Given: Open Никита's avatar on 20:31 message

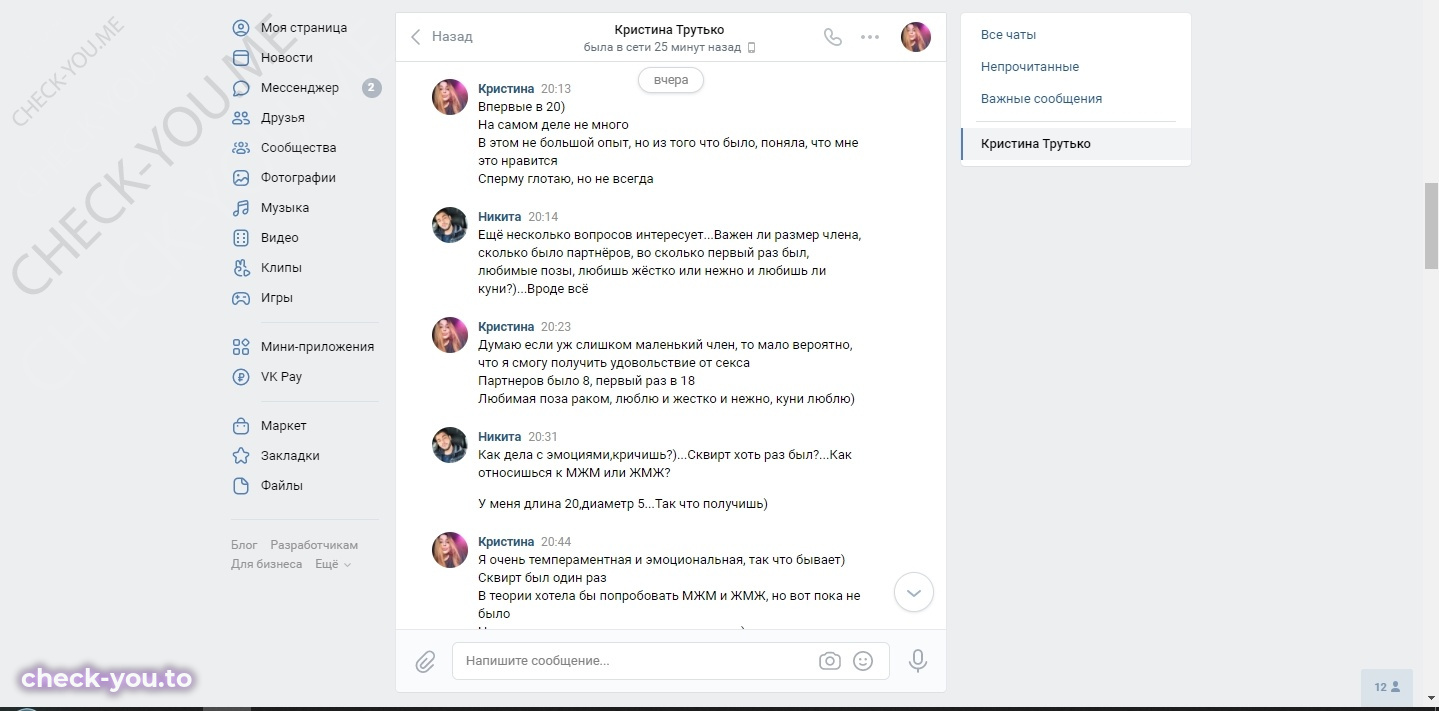Looking at the screenshot, I should (x=450, y=445).
